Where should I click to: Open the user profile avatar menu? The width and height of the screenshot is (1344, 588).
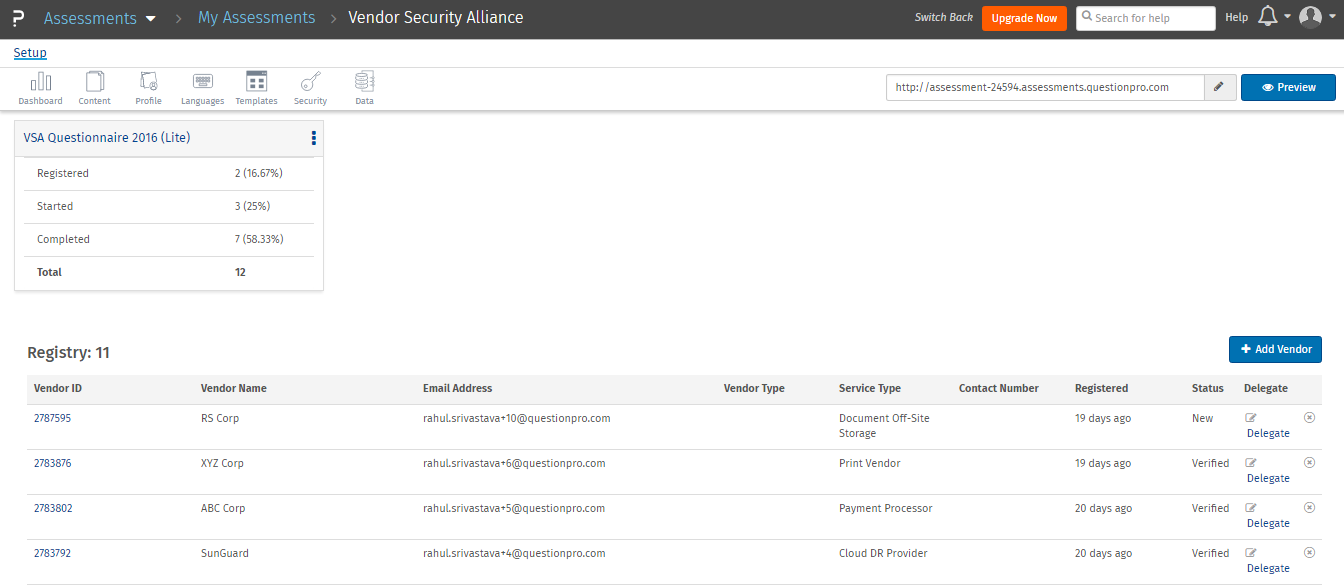coord(1312,18)
